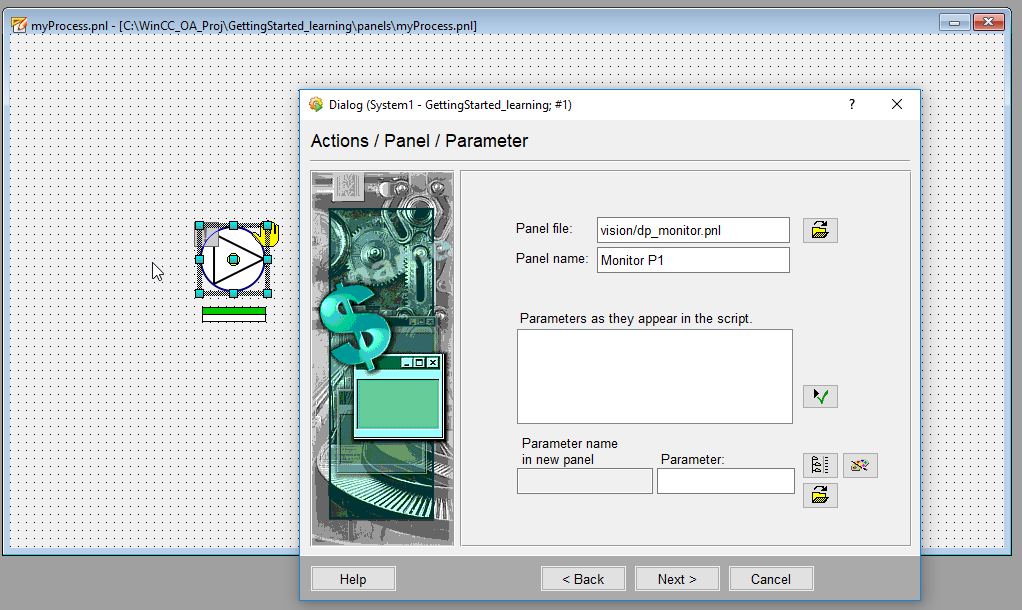This screenshot has height=610, width=1022.
Task: Focus the Panel file text field
Action: tap(693, 230)
